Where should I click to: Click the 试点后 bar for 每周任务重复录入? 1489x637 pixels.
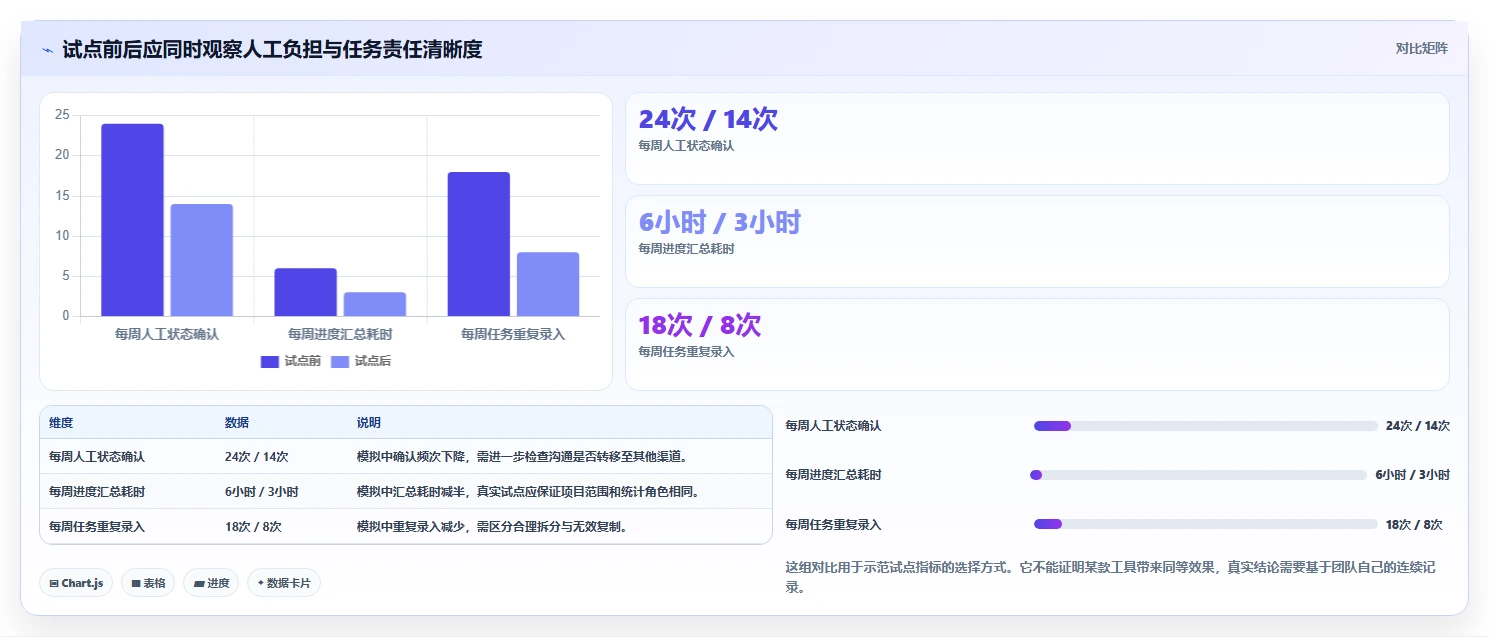pos(548,284)
